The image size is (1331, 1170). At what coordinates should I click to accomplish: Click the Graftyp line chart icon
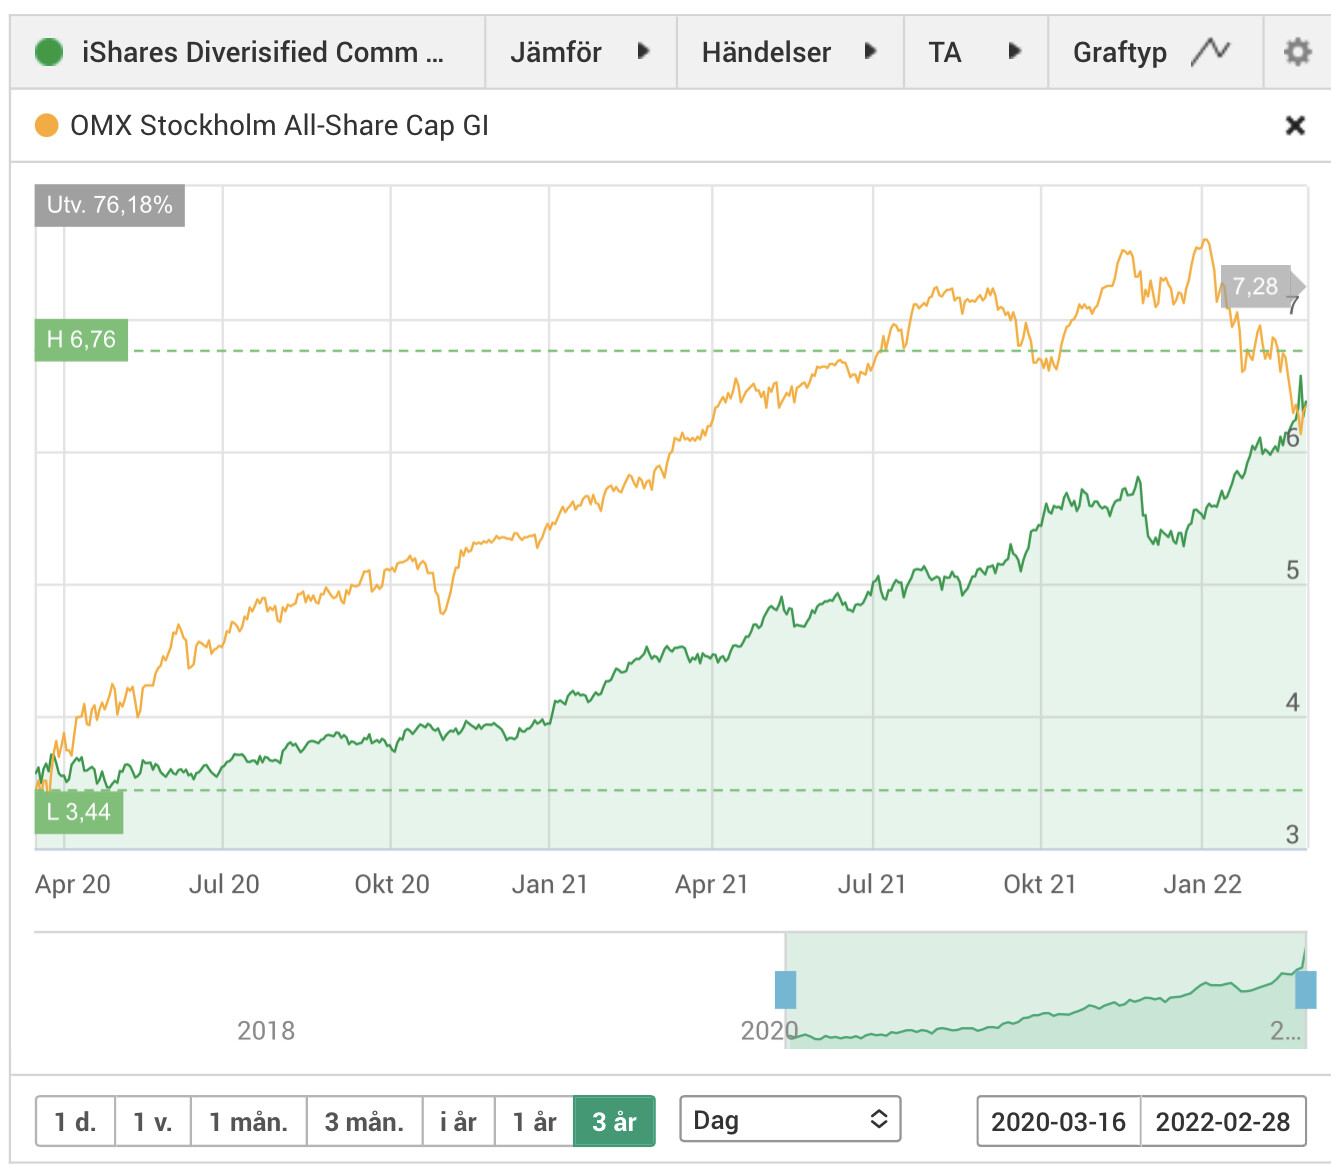tap(1210, 51)
